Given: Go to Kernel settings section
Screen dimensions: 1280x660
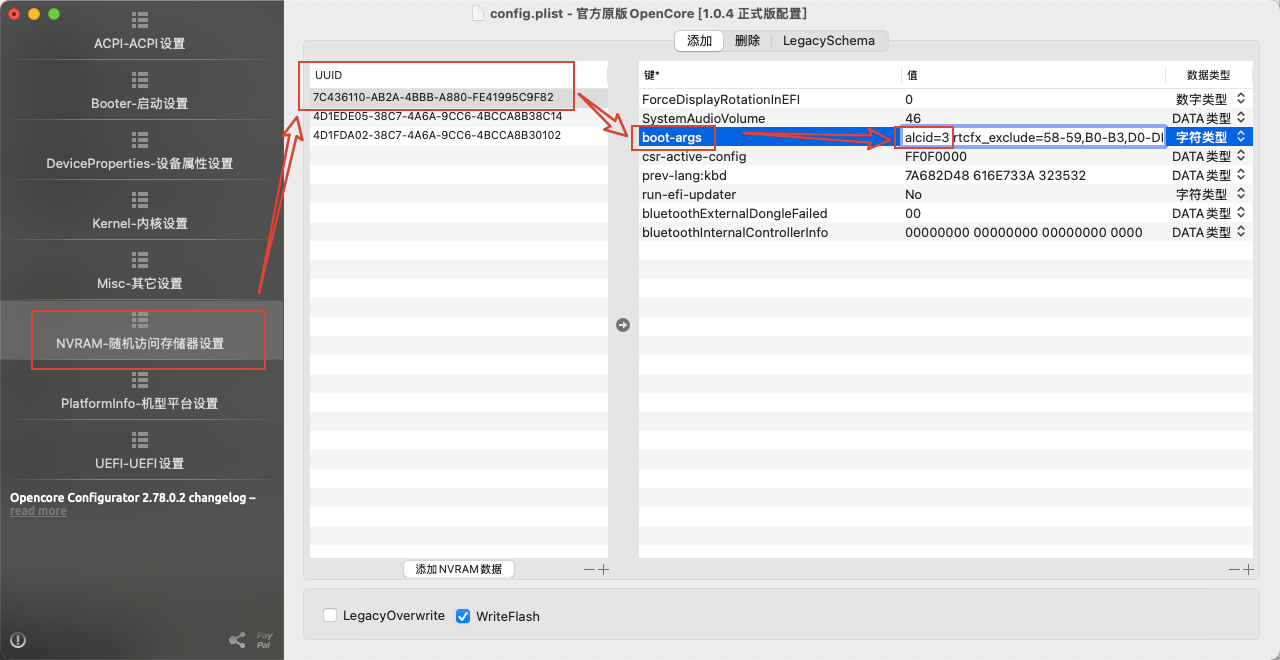Looking at the screenshot, I should coord(140,211).
